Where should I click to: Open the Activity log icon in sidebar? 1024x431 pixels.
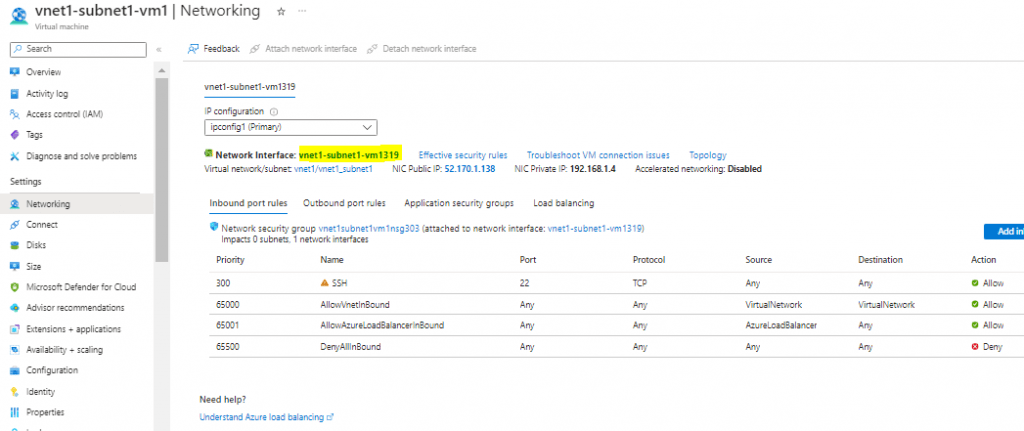tap(15, 93)
